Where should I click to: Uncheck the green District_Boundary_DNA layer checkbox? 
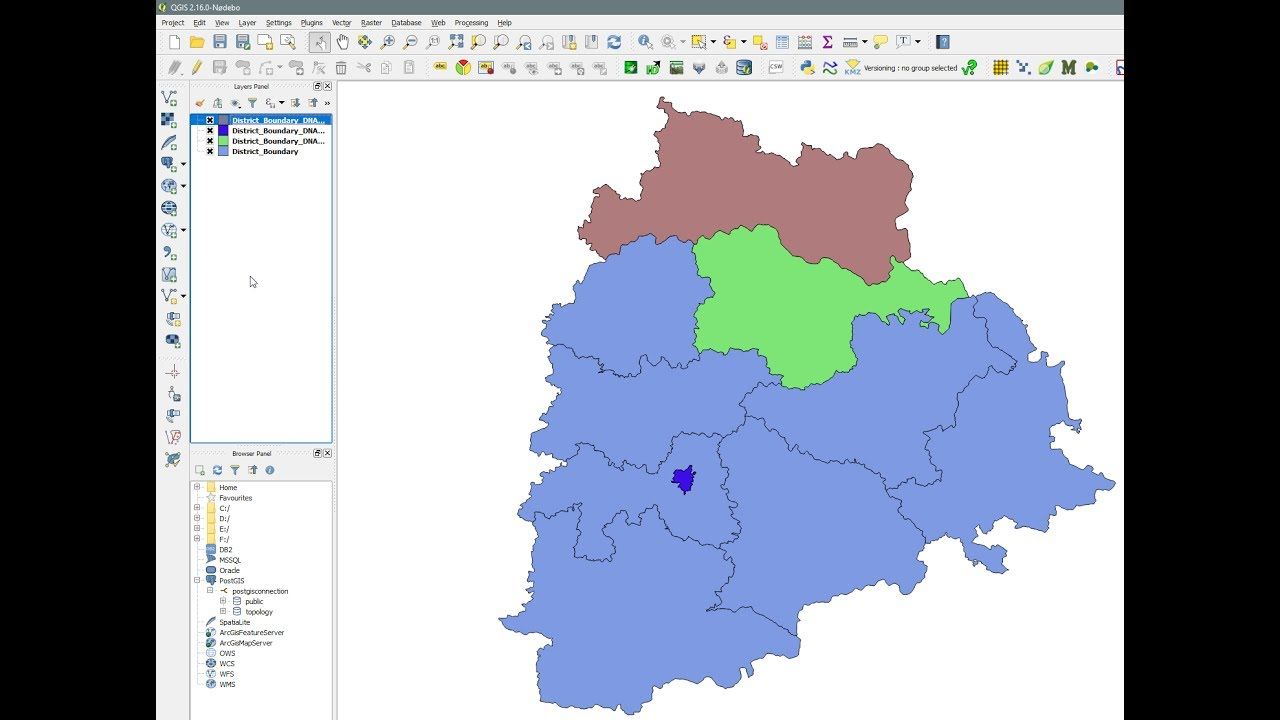(x=210, y=141)
